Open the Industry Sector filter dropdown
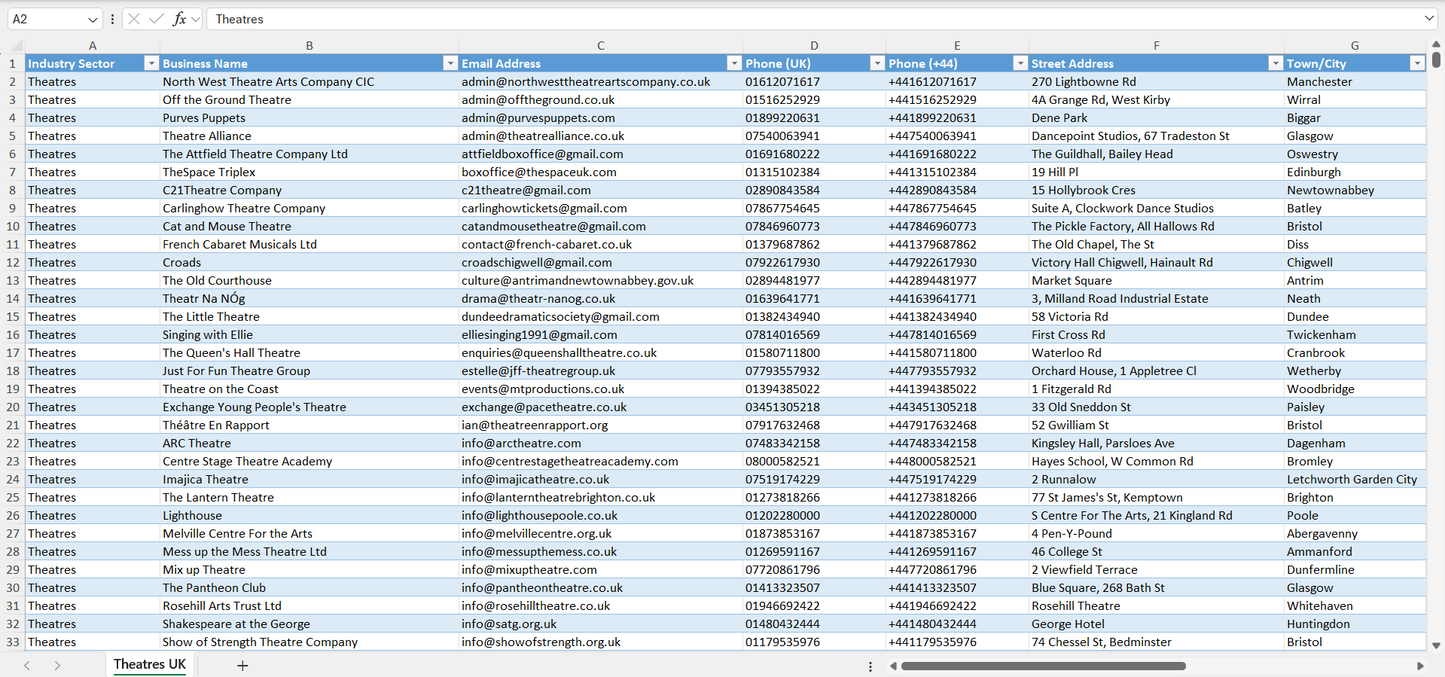This screenshot has width=1445, height=677. pyautogui.click(x=151, y=63)
